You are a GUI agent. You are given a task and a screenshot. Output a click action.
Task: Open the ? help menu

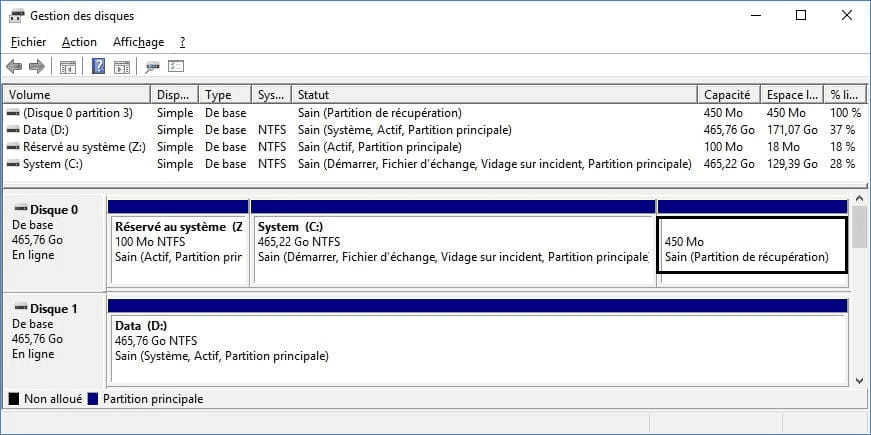tap(182, 42)
